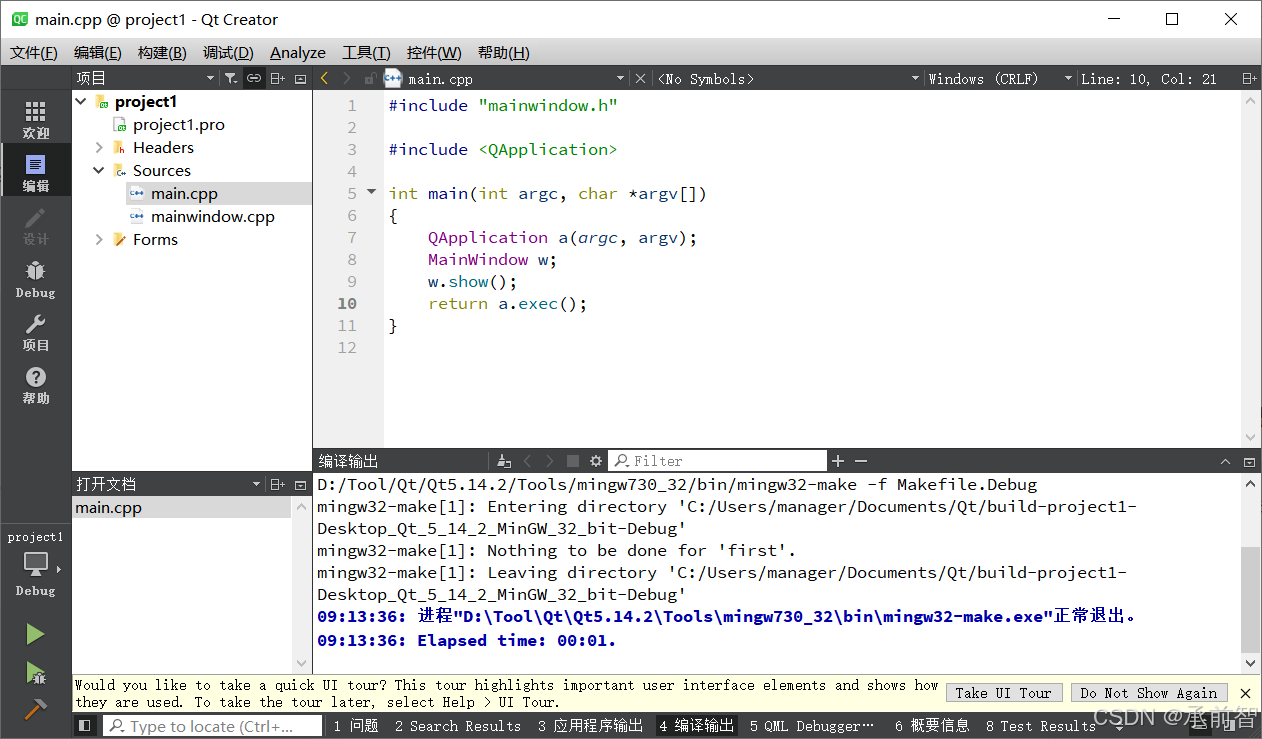Click the Do Not Show Again button

[x=1148, y=693]
